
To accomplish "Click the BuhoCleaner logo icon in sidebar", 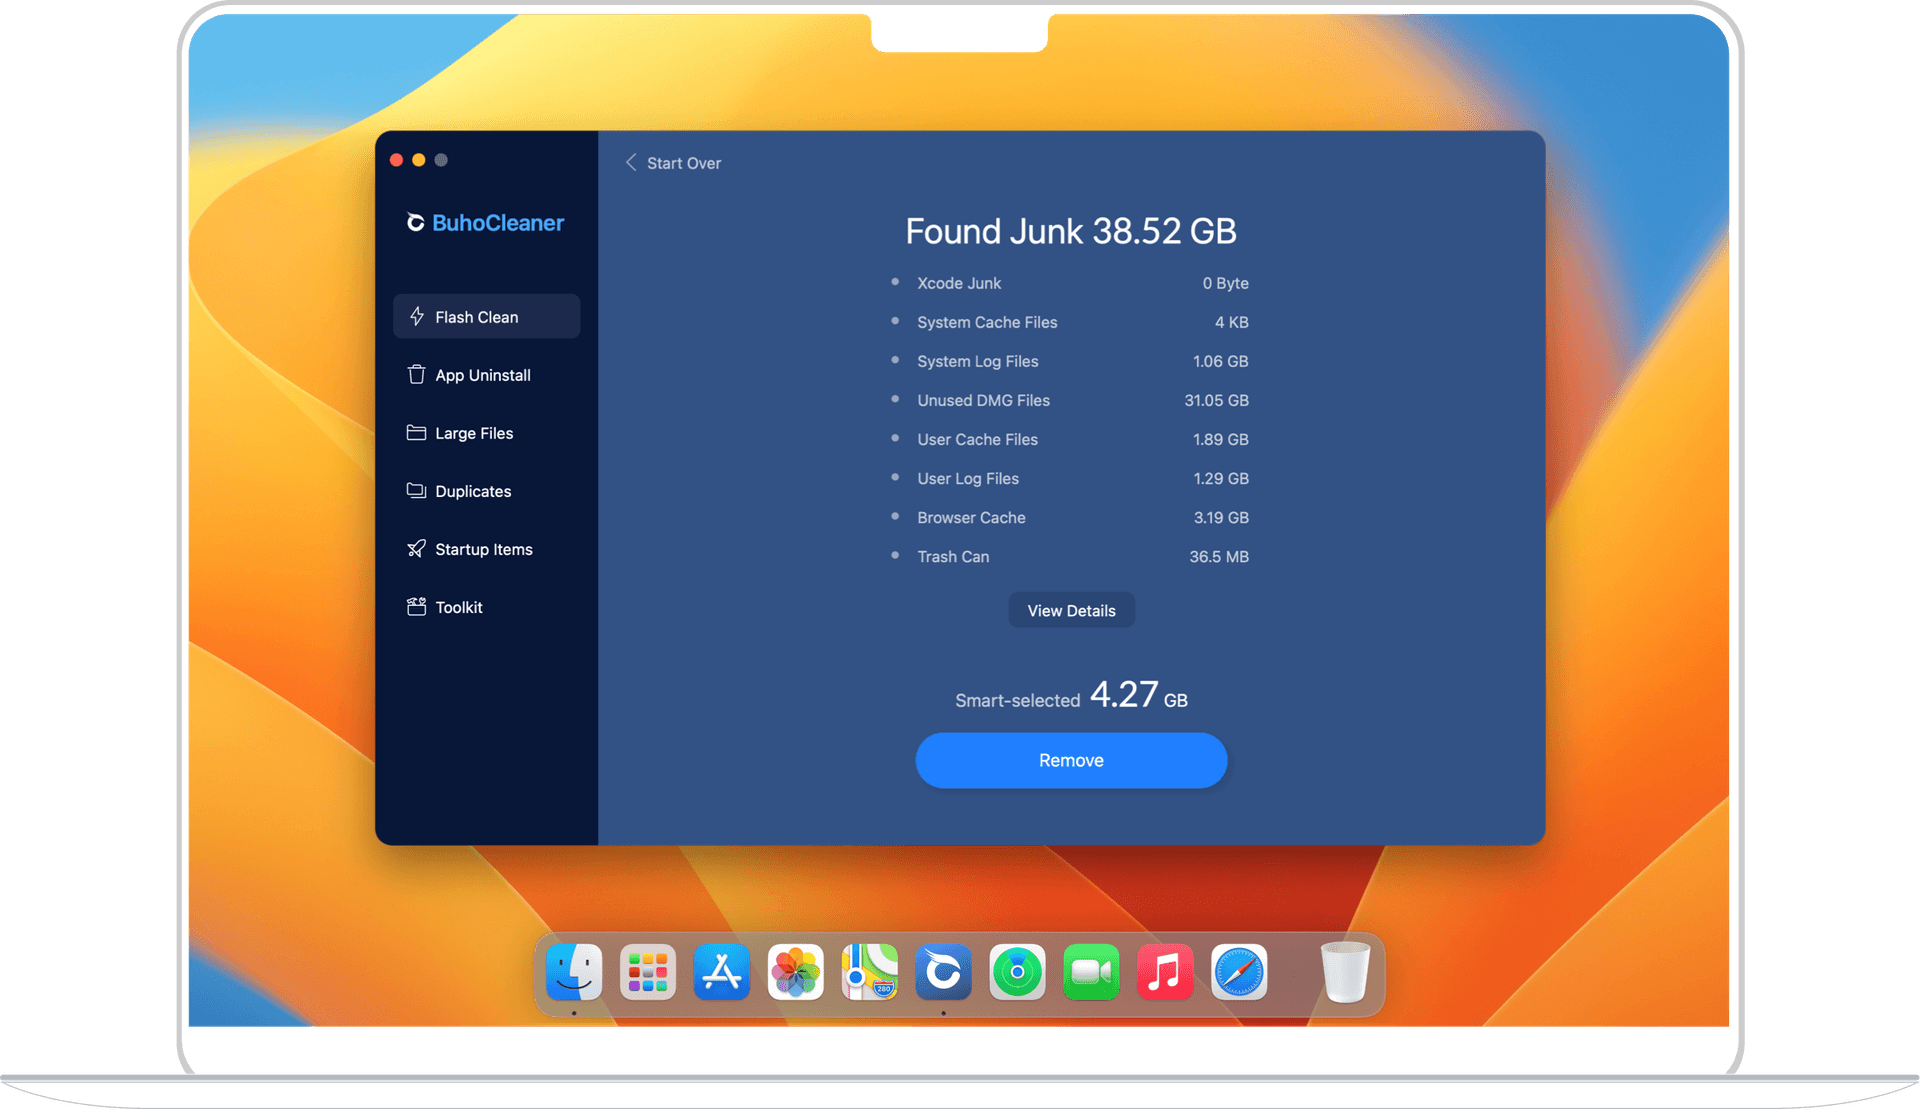I will click(416, 223).
